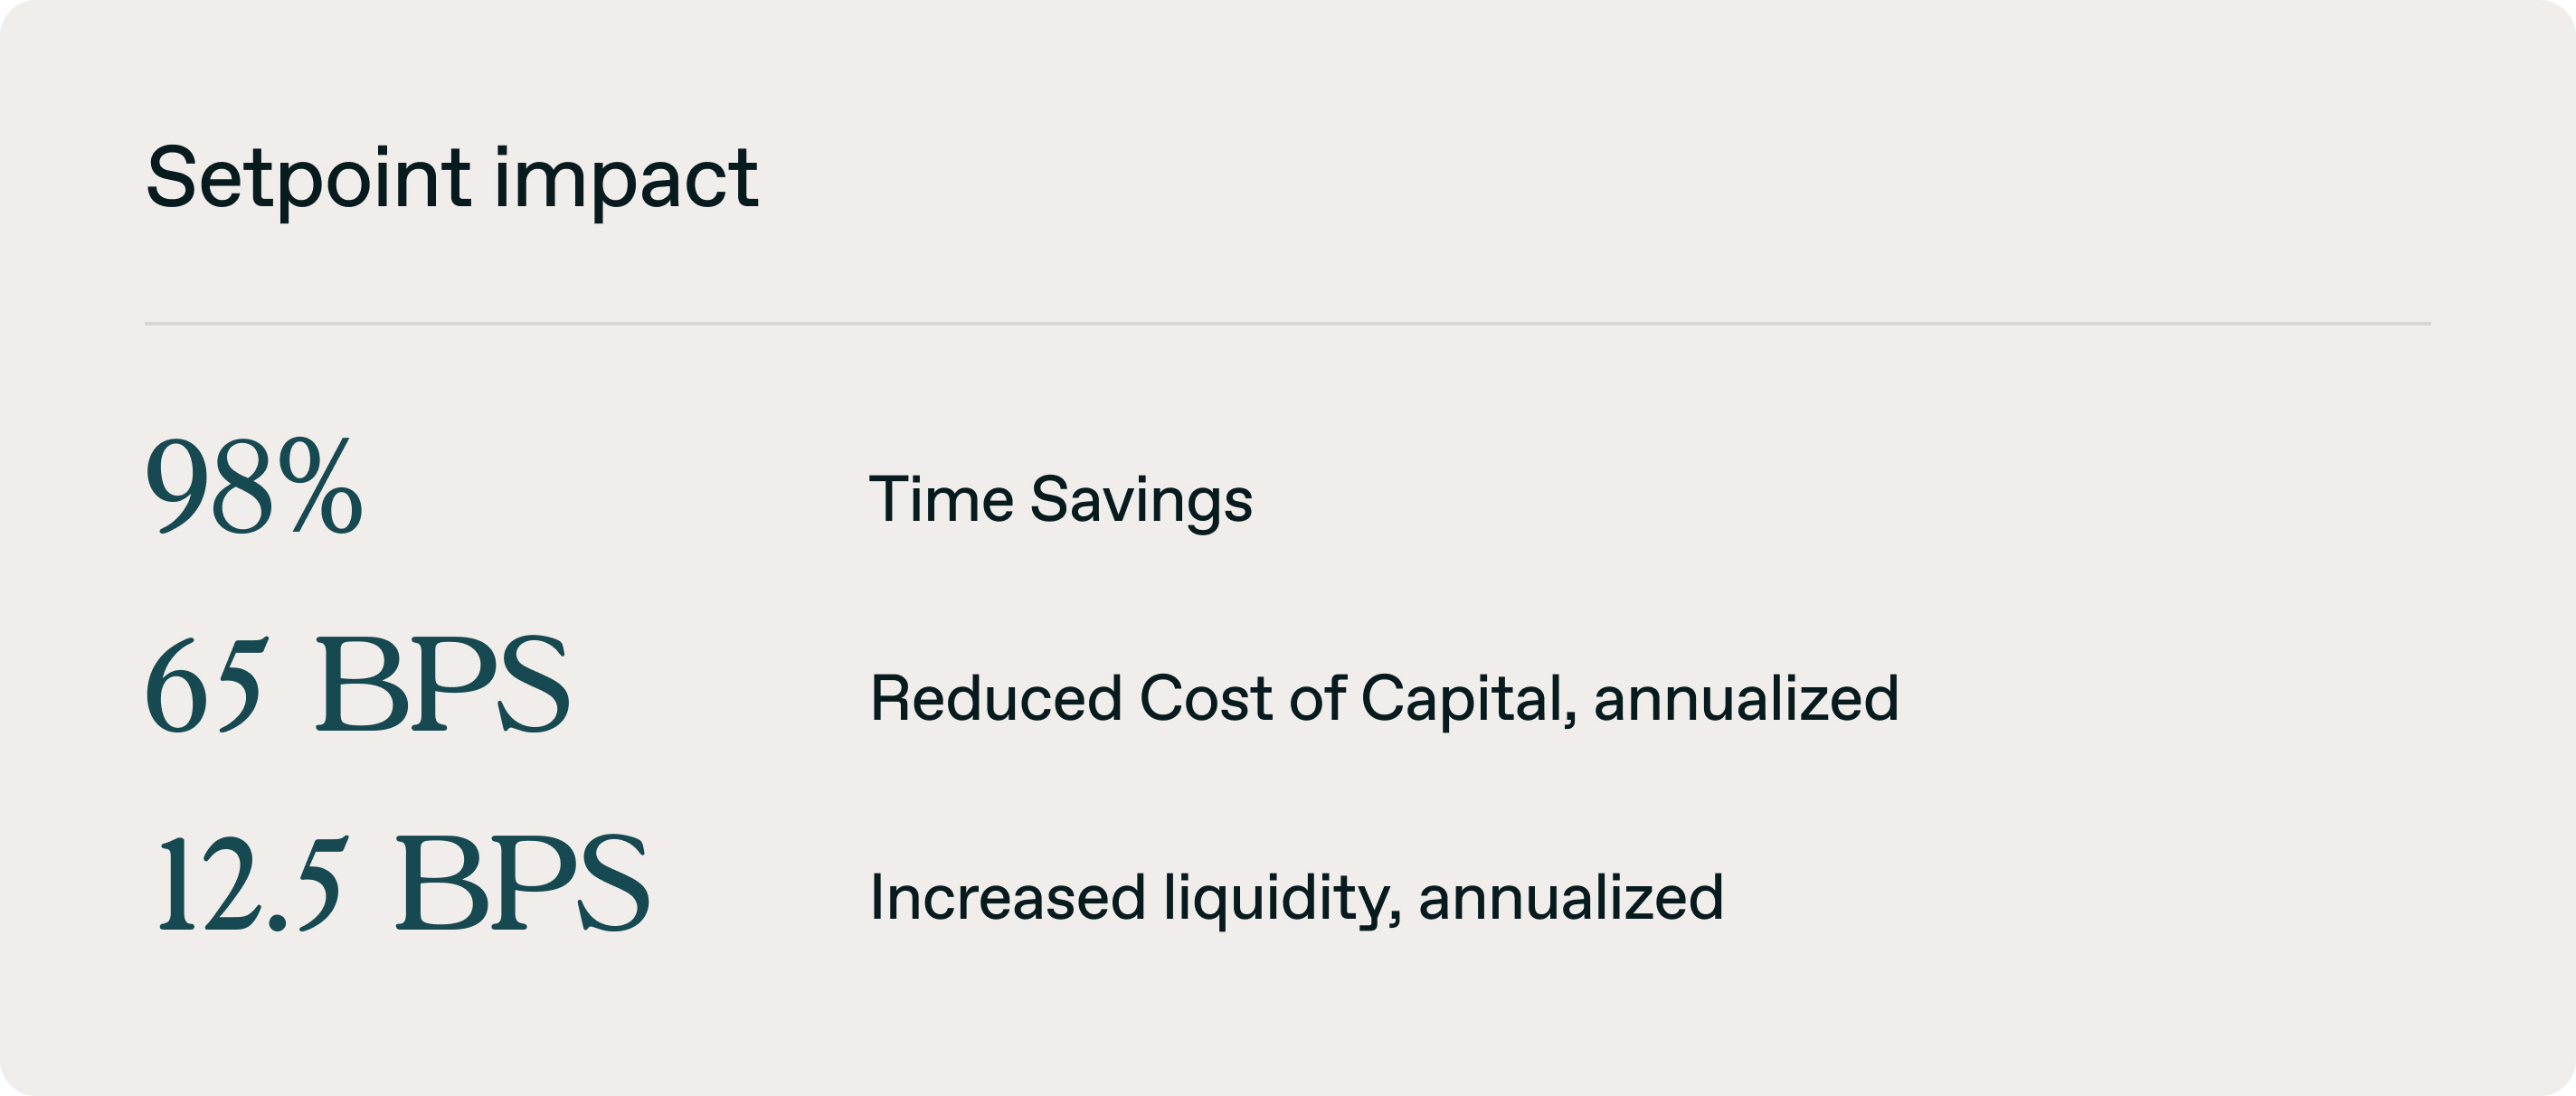Click the 12.5 figure in the third statistic
Image resolution: width=2576 pixels, height=1096 pixels.
252,884
